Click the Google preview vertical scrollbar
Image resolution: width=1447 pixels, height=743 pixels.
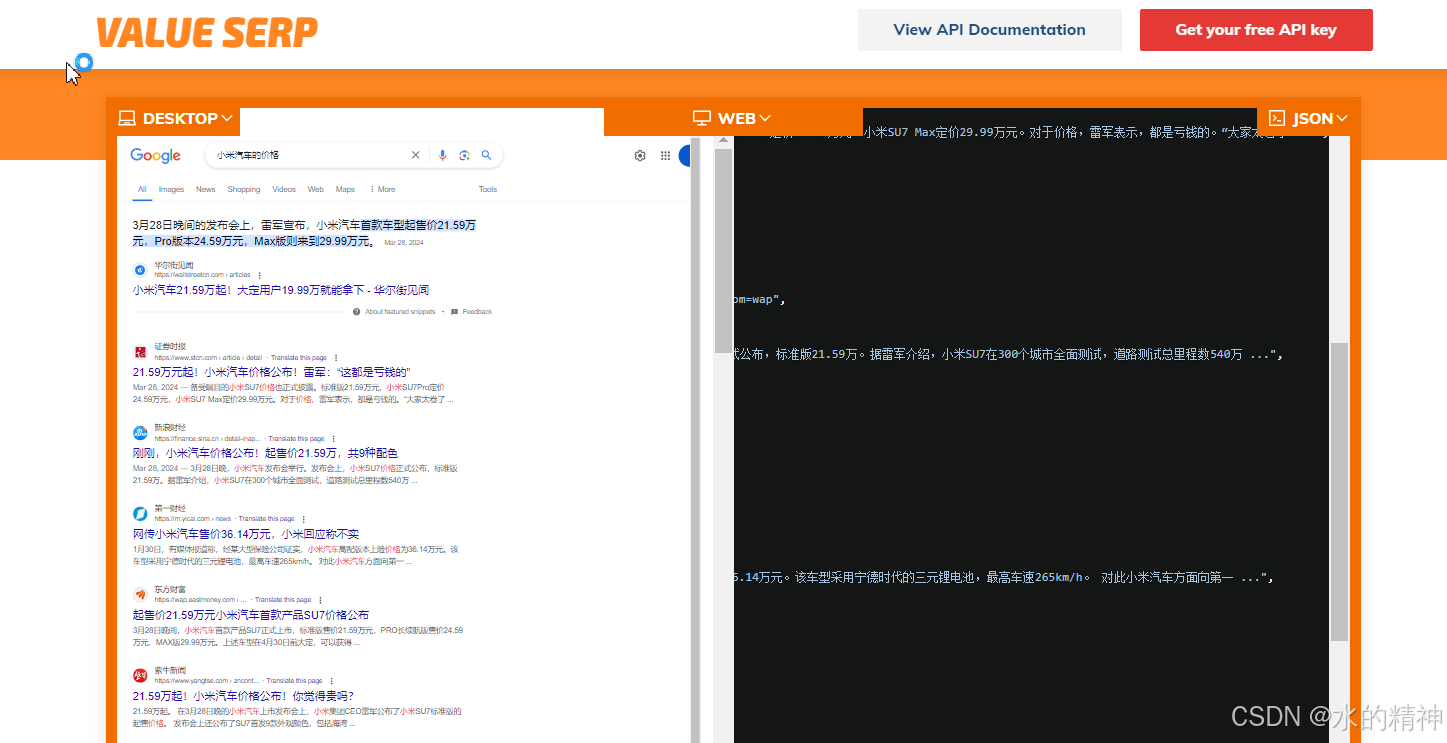pos(696,440)
